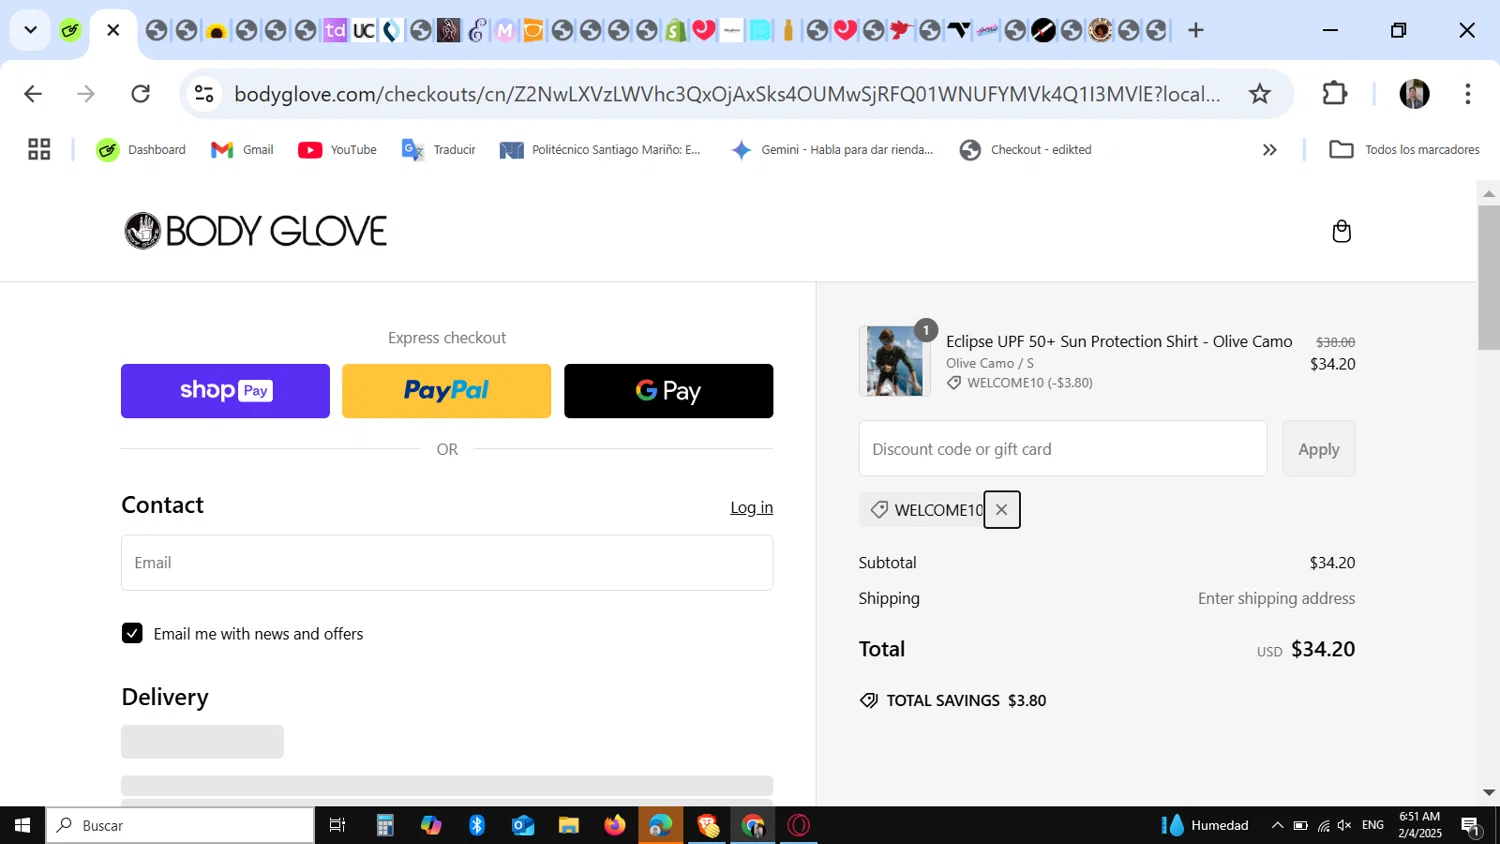This screenshot has width=1500, height=844.
Task: Uncheck Email me with news and offers
Action: [x=132, y=633]
